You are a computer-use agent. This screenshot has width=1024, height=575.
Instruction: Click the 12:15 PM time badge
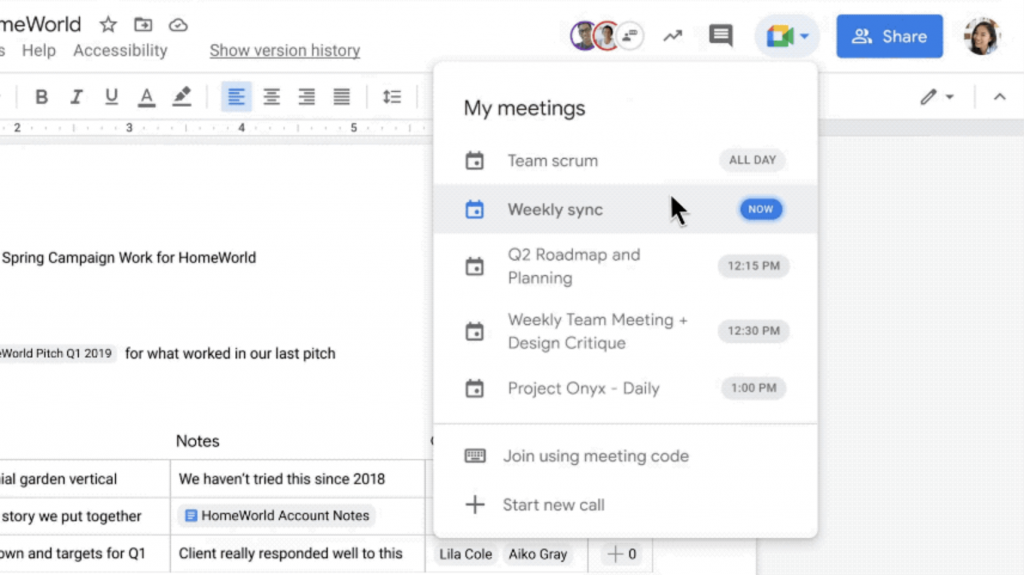754,266
